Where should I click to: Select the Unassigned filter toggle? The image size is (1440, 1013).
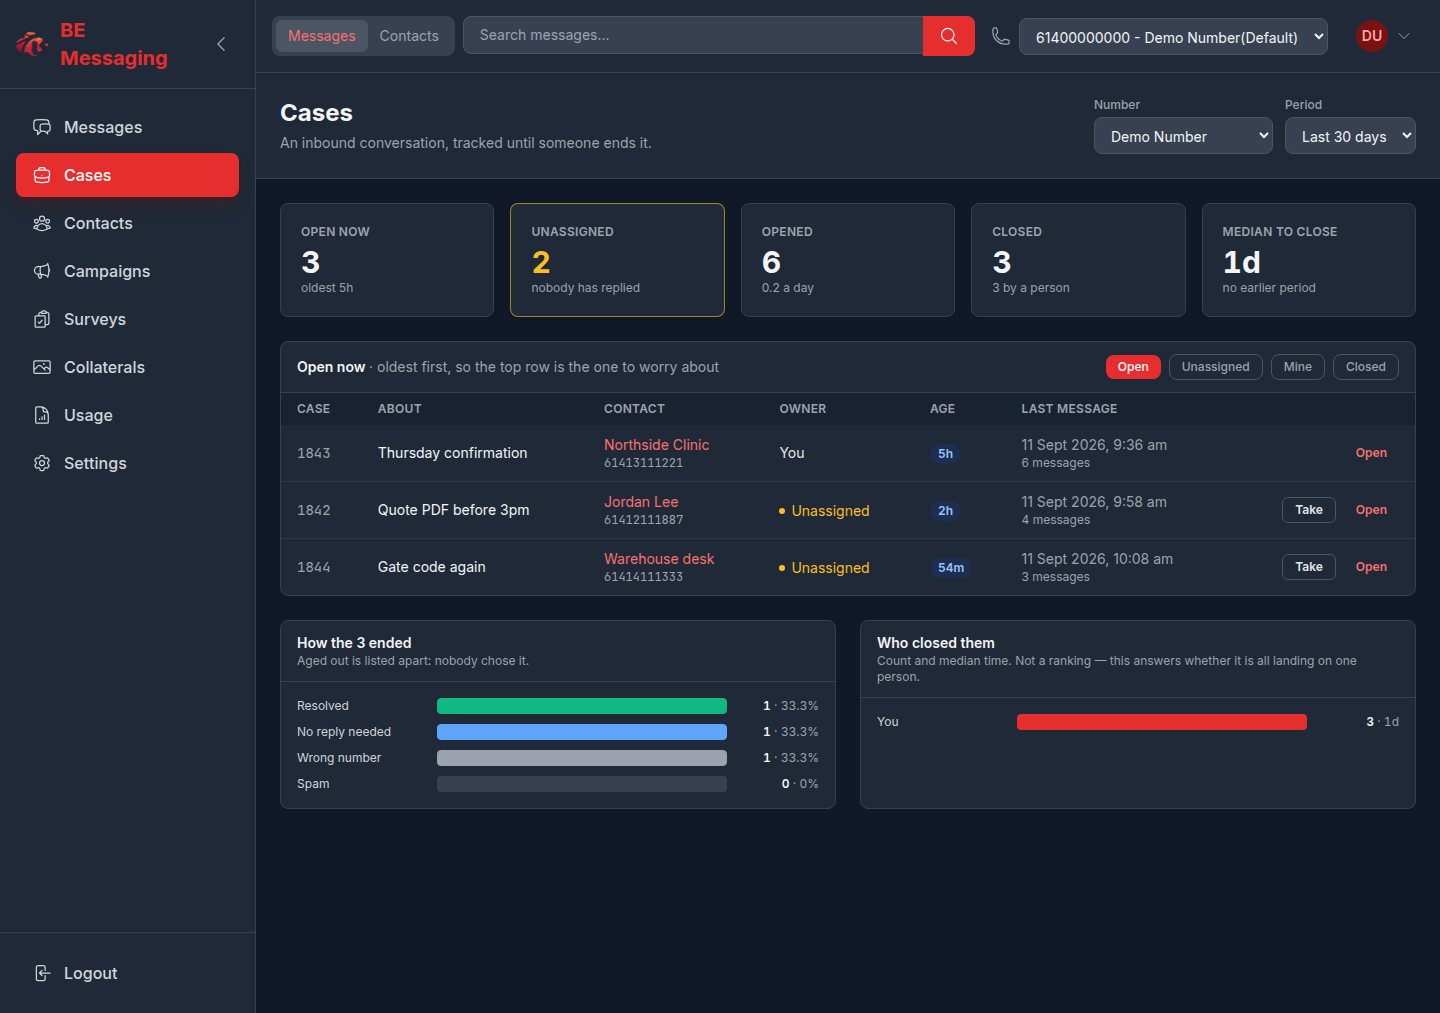click(x=1215, y=367)
